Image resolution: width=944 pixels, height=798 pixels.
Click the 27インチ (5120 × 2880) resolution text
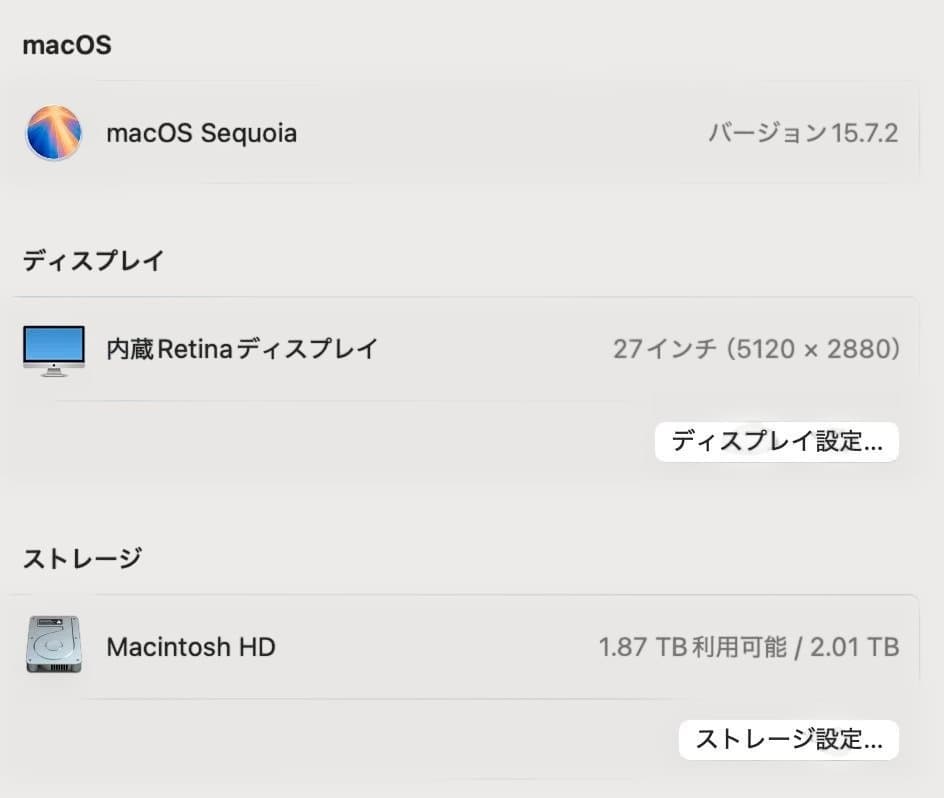tap(757, 348)
